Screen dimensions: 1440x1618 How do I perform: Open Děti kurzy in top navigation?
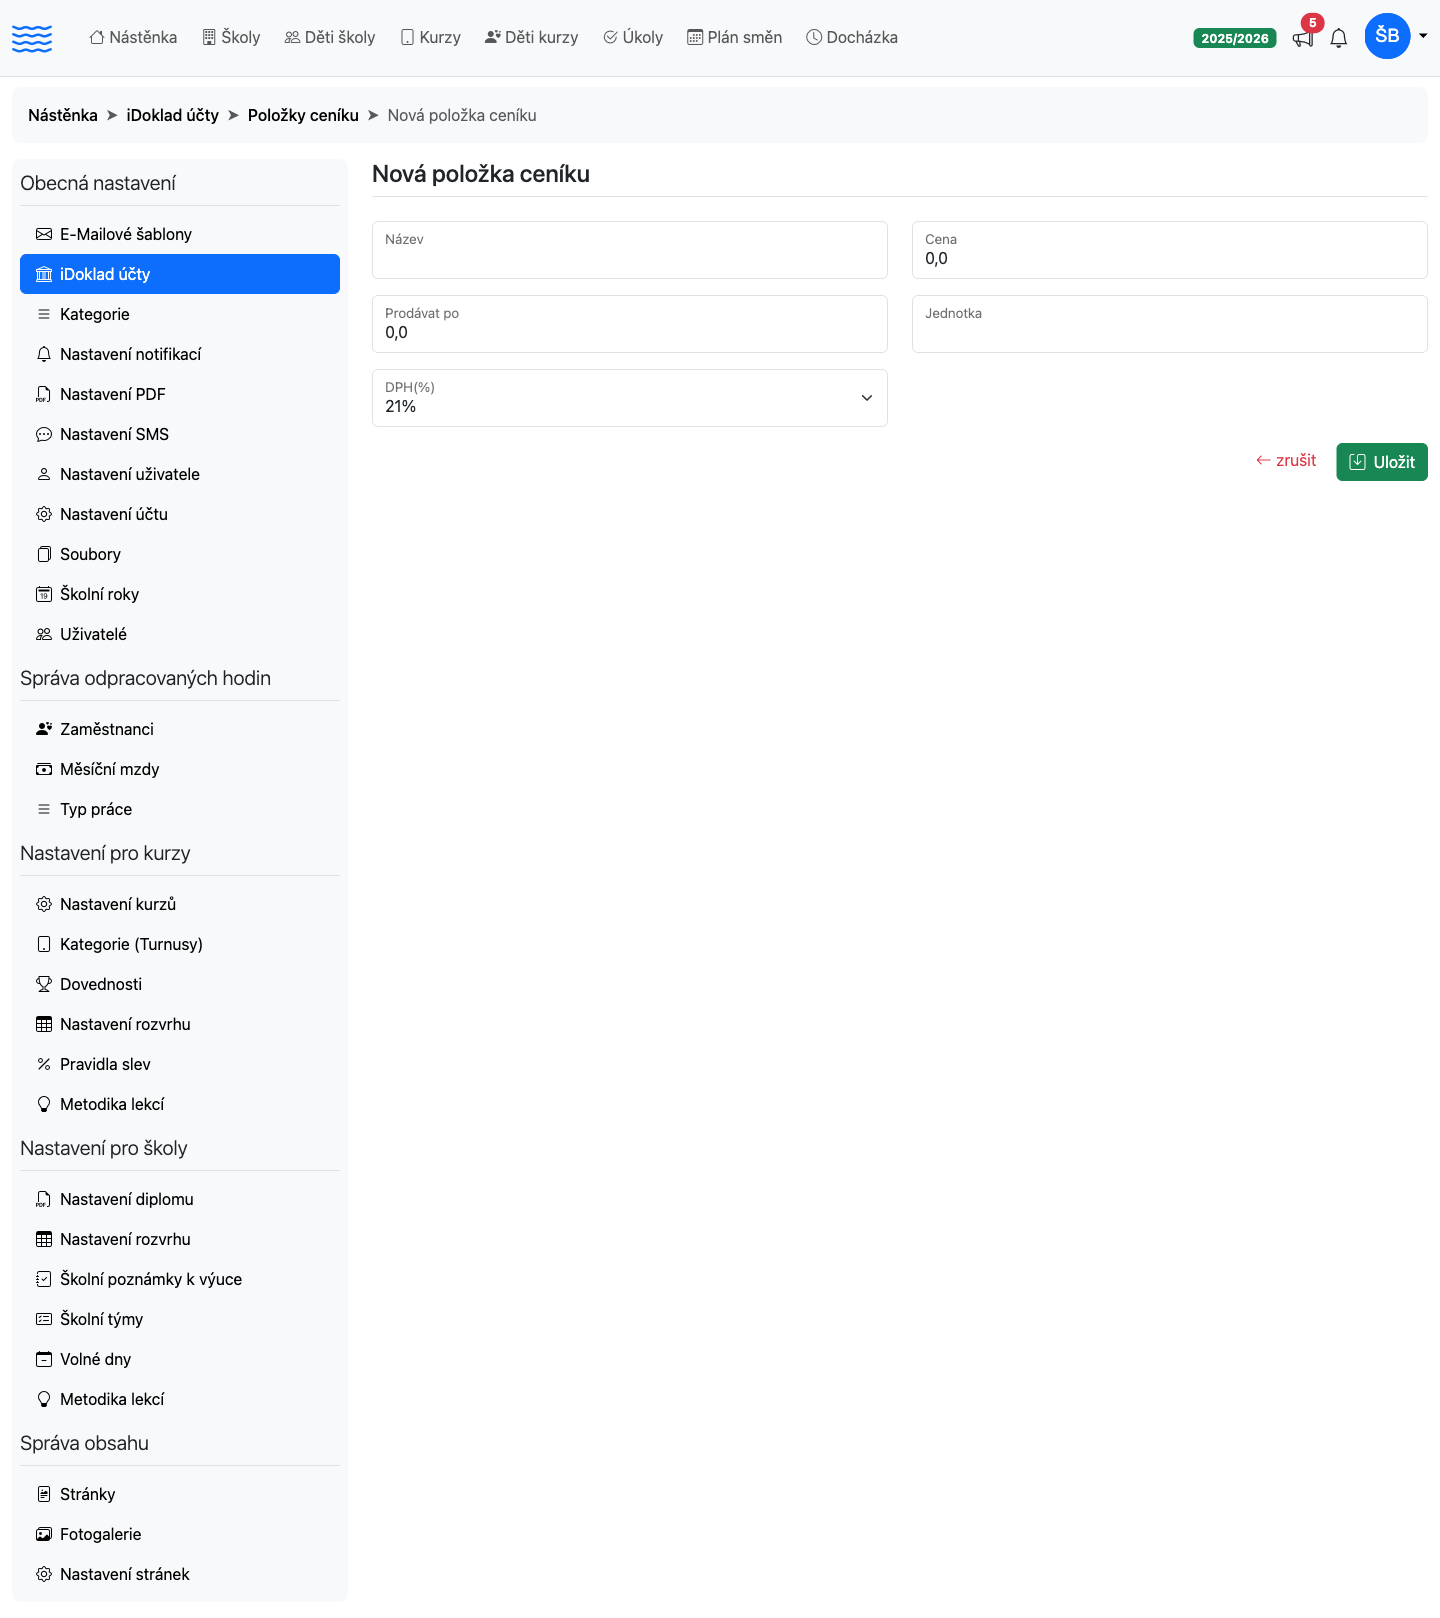531,37
